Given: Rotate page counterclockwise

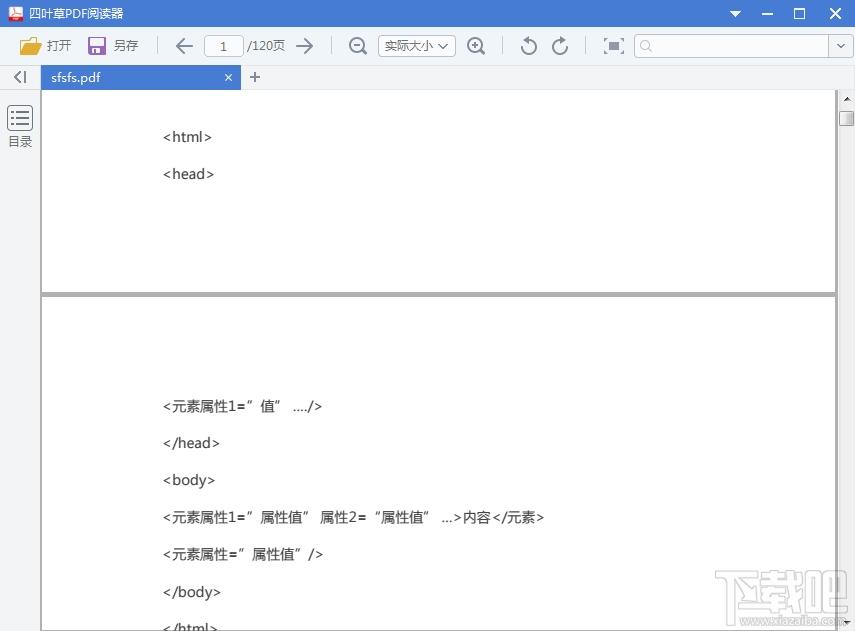Looking at the screenshot, I should (x=528, y=46).
